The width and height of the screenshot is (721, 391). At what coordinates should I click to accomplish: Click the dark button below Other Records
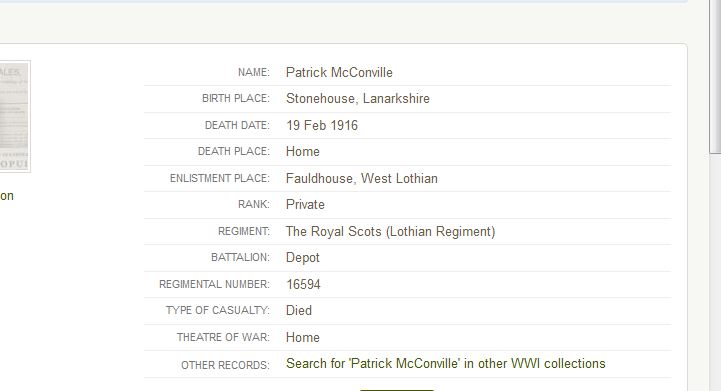(x=396, y=390)
